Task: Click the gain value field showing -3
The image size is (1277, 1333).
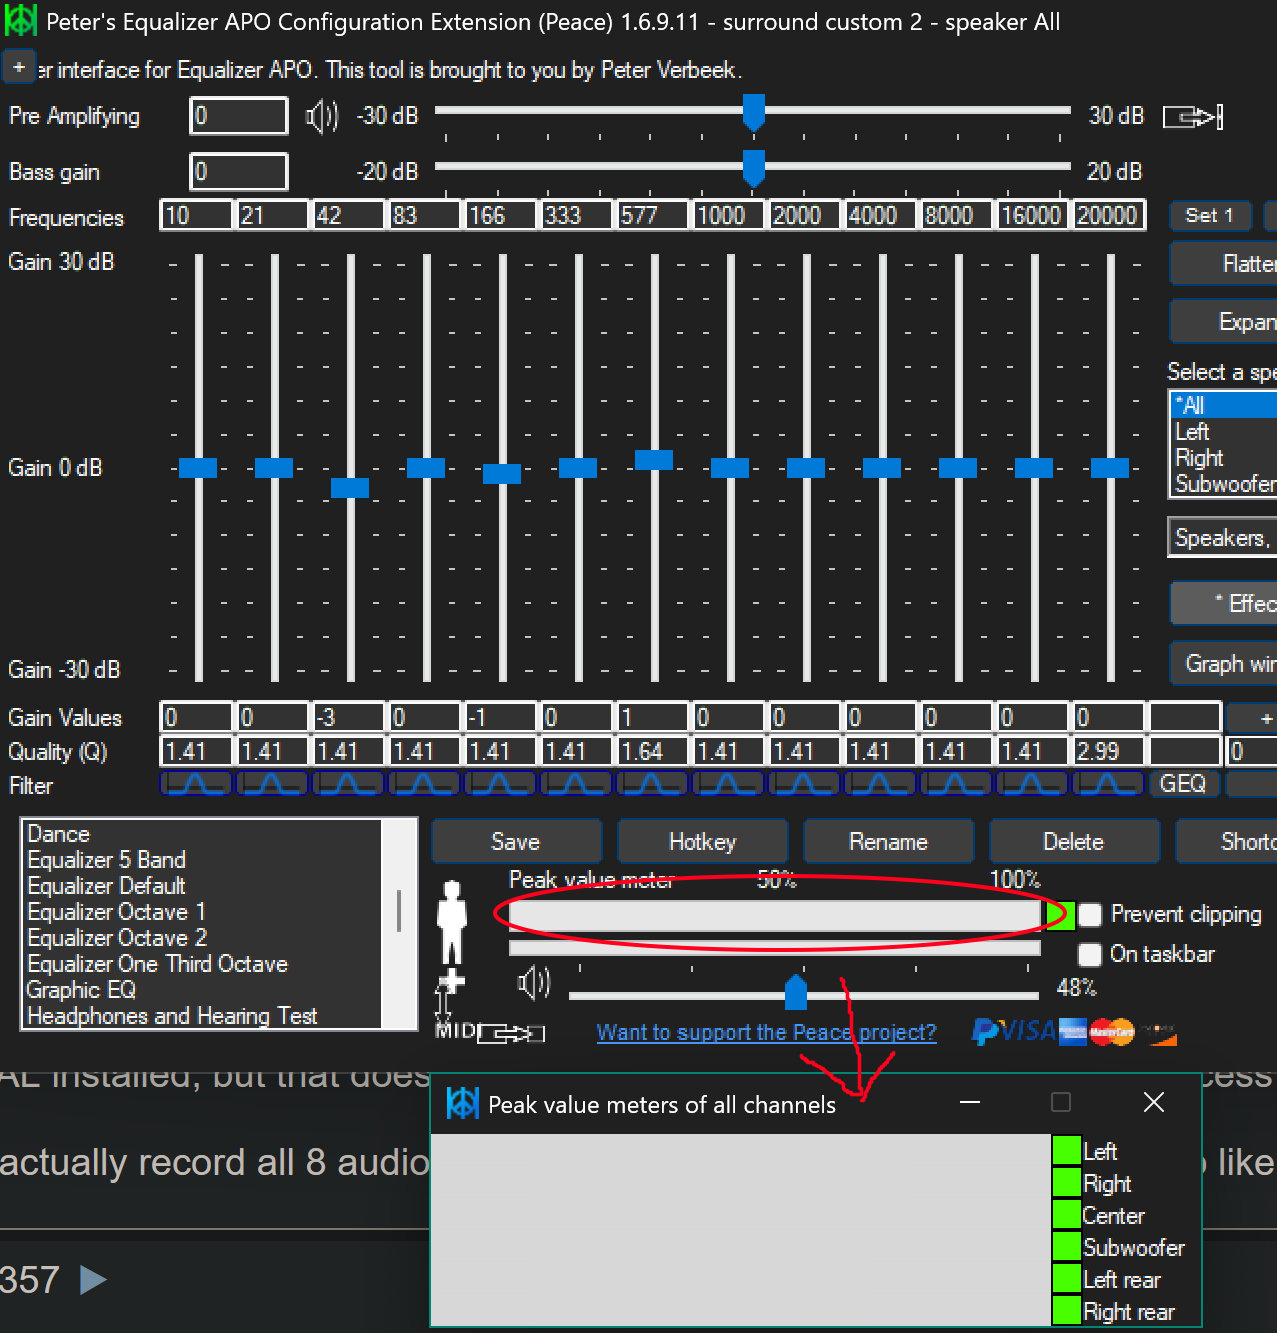Action: tap(348, 717)
